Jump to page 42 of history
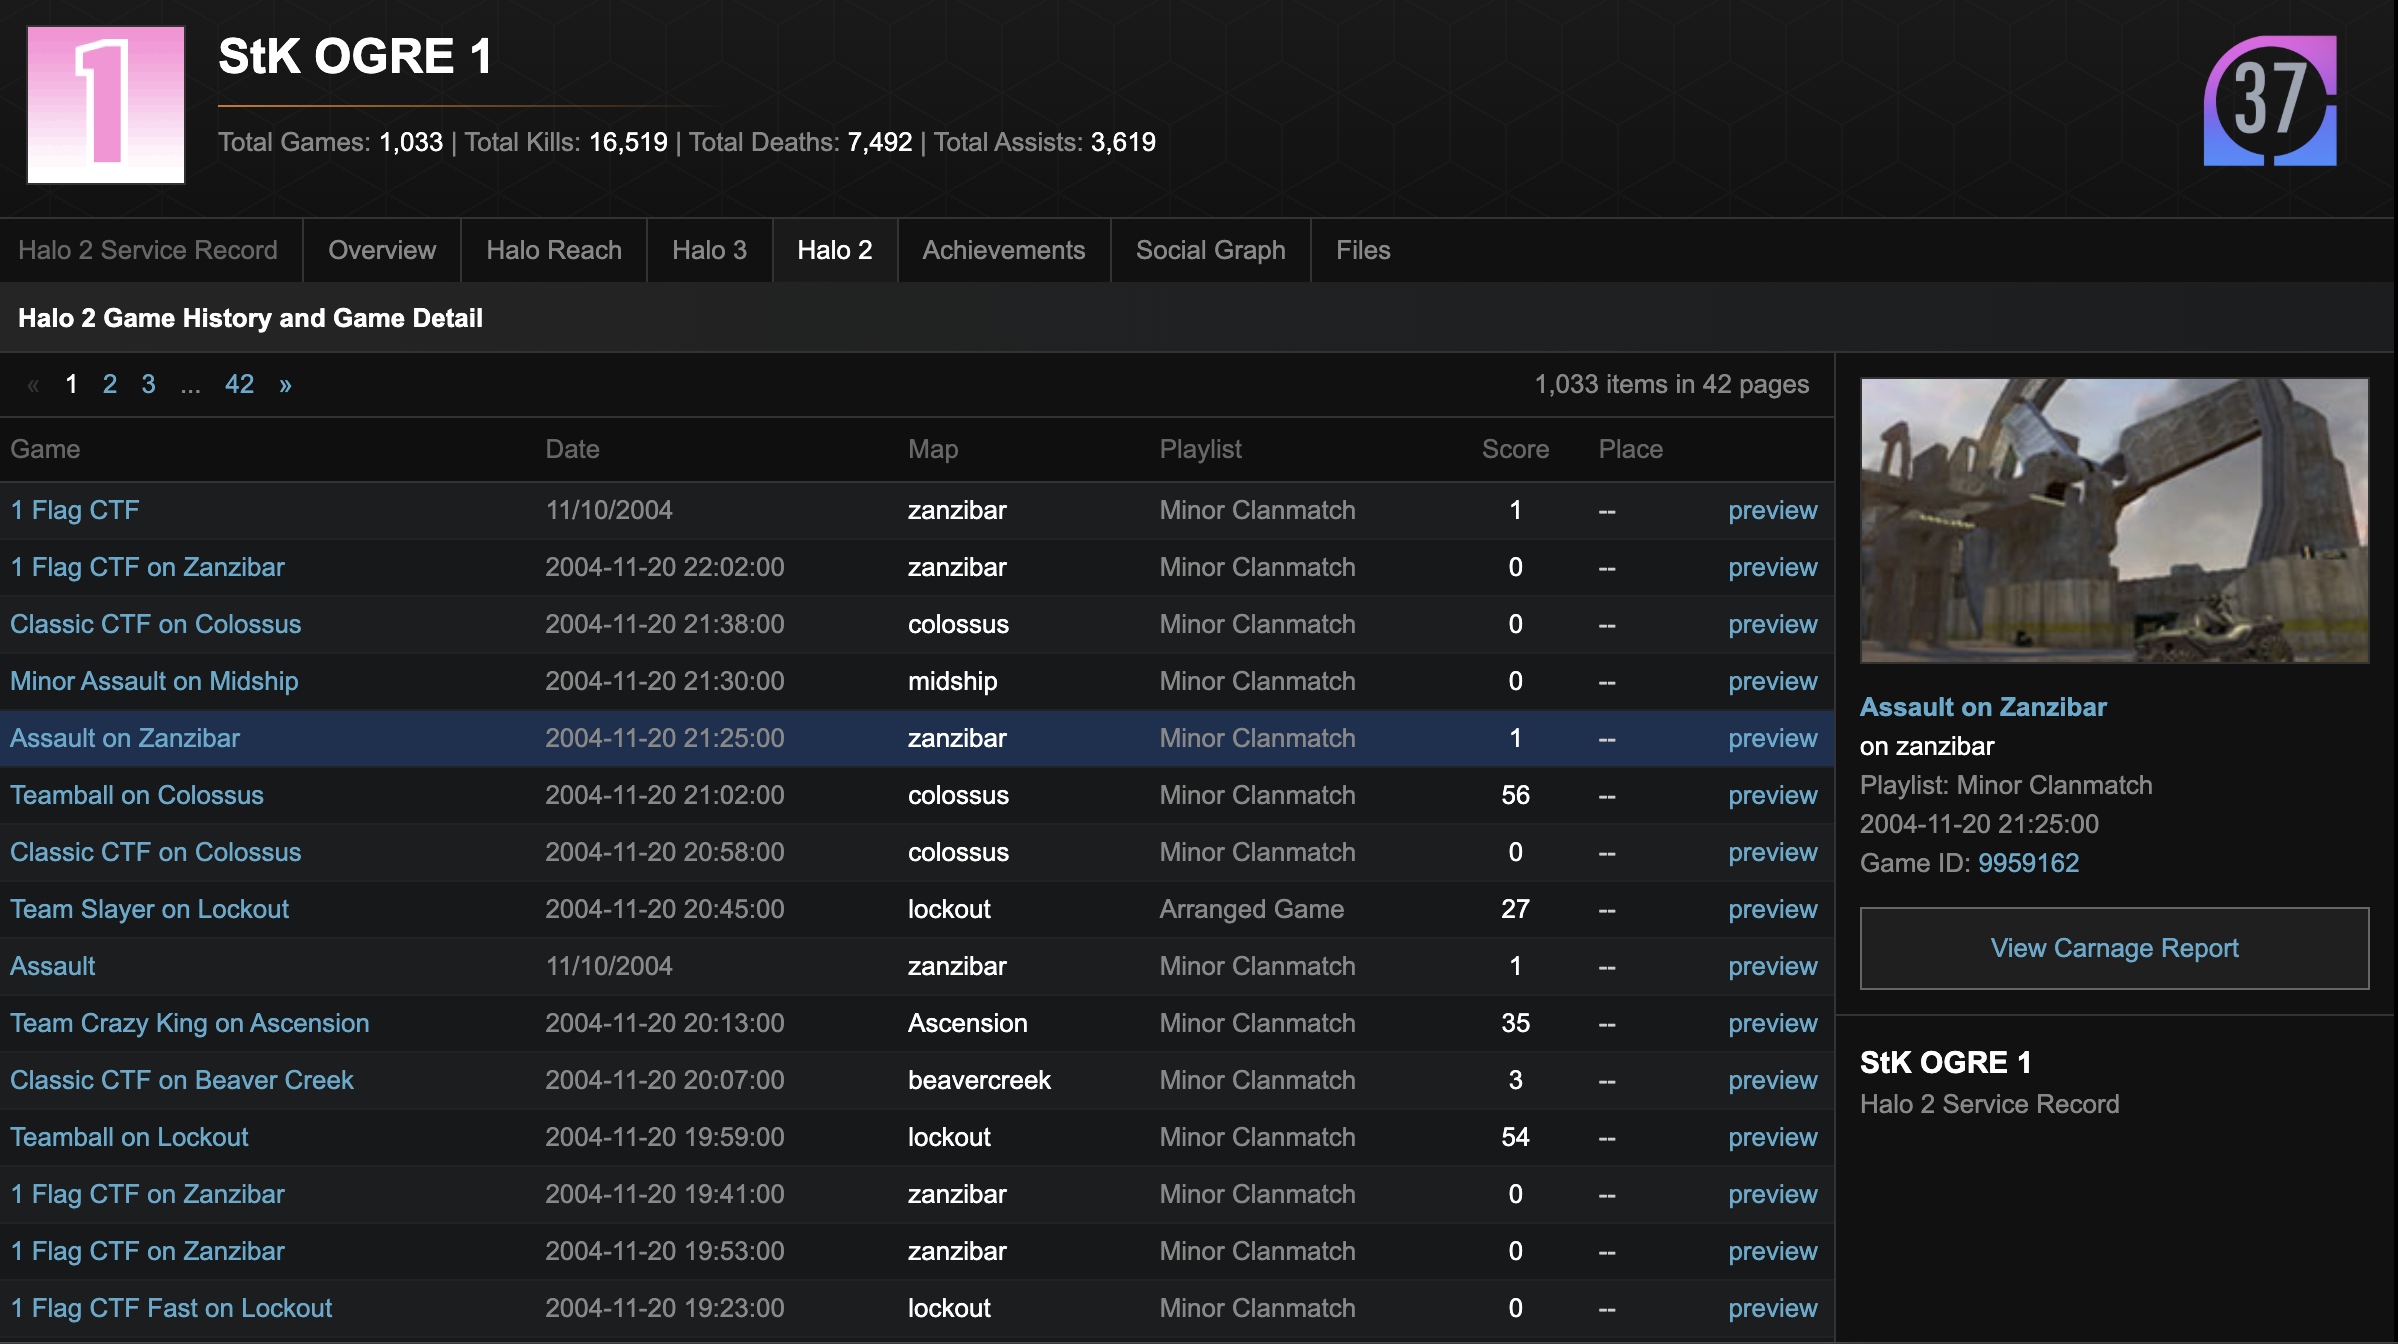The height and width of the screenshot is (1344, 2398). coord(239,385)
